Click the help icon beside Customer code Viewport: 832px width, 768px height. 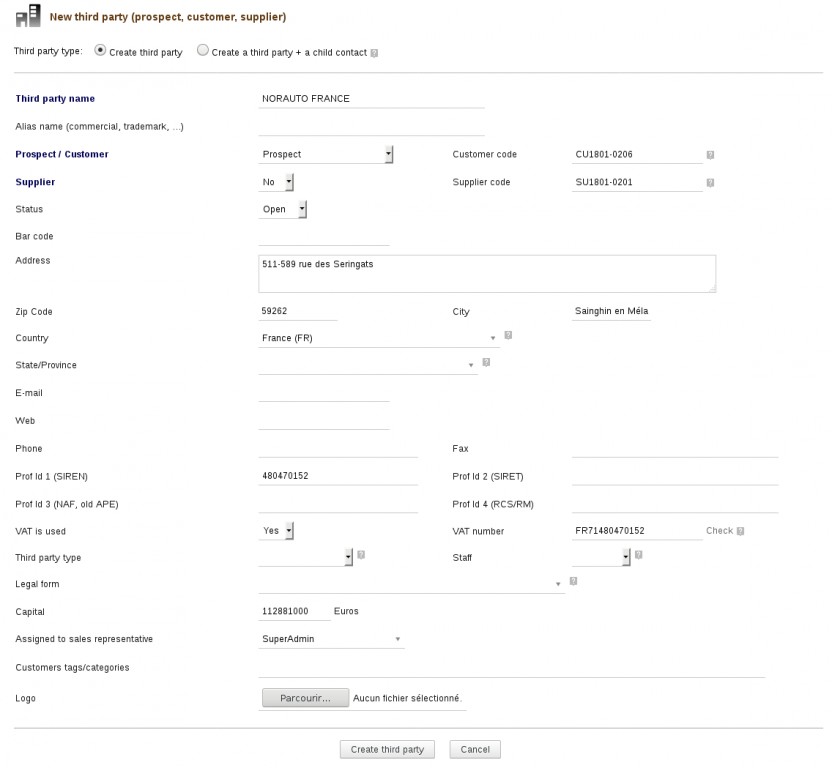click(x=710, y=155)
